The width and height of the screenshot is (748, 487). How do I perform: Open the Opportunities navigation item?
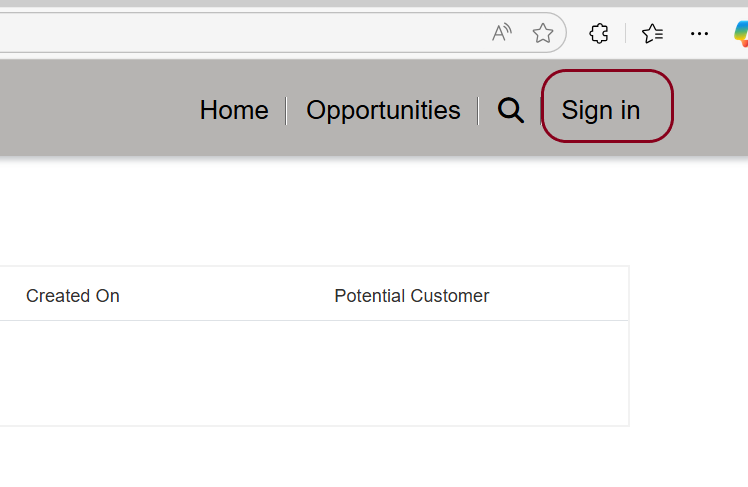(x=383, y=111)
